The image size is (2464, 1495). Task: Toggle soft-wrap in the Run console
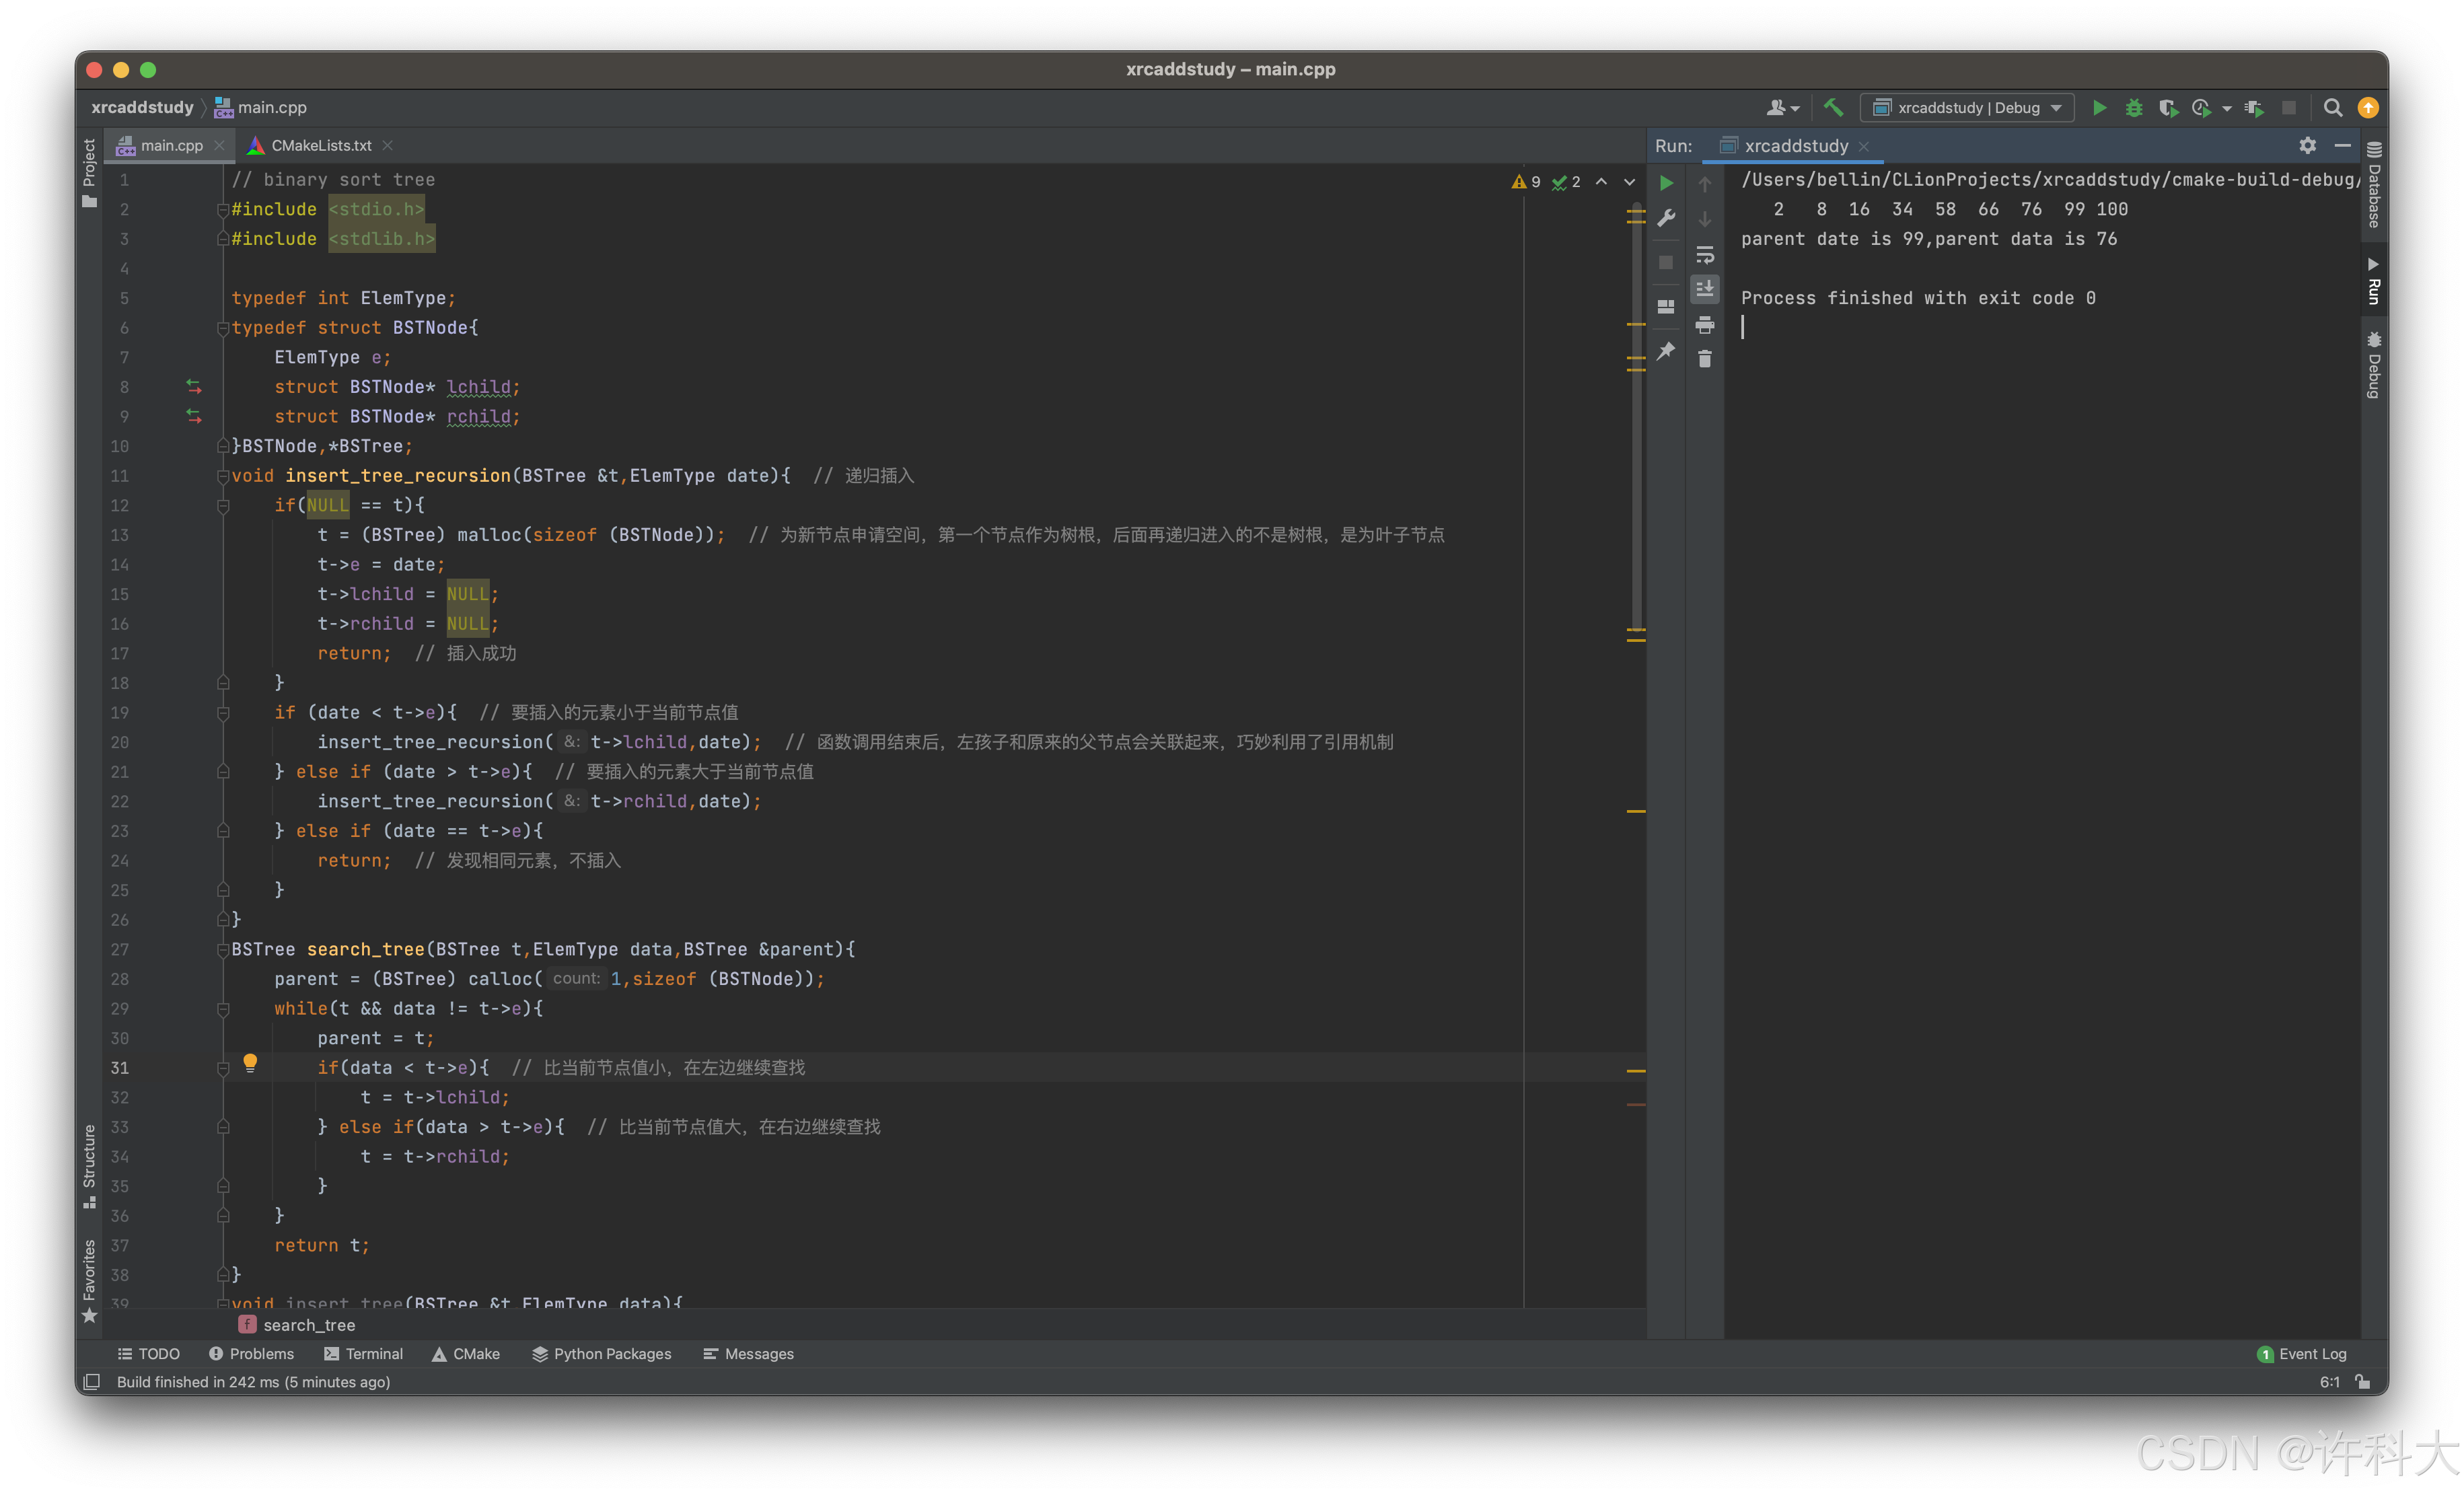[x=1705, y=255]
